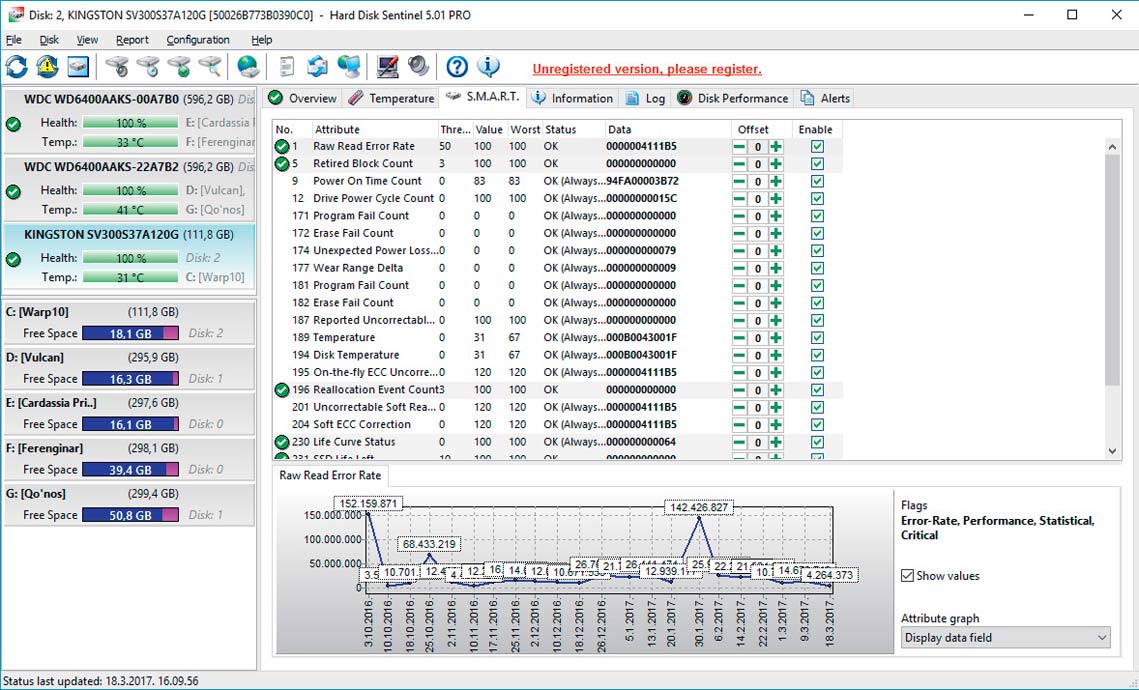Click the disk with green checkmark toolbar icon
The image size is (1139, 690).
pyautogui.click(x=179, y=68)
